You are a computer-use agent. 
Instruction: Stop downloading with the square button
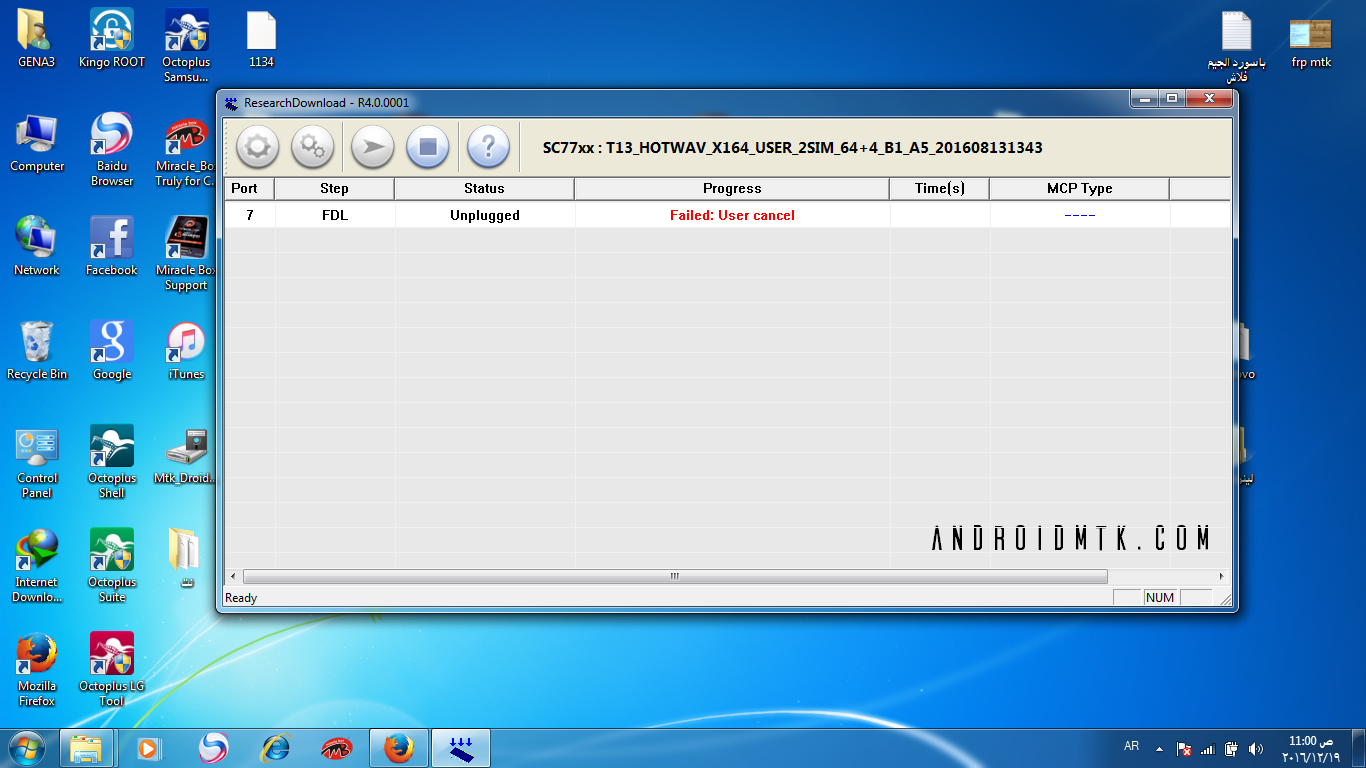pos(427,148)
